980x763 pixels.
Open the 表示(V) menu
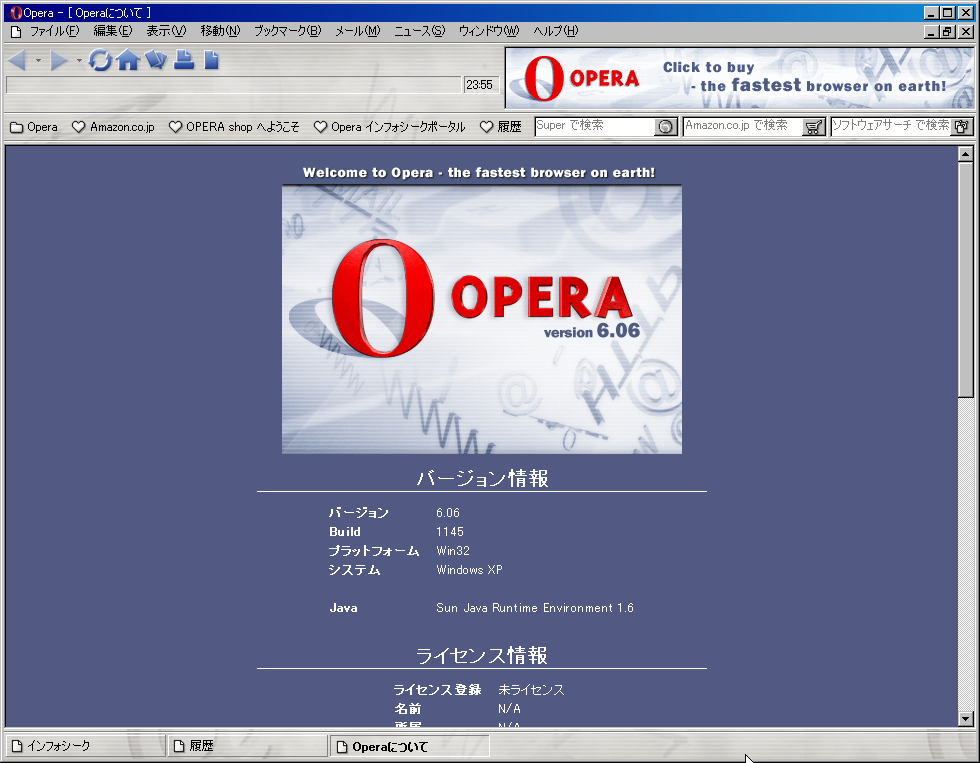[x=166, y=31]
